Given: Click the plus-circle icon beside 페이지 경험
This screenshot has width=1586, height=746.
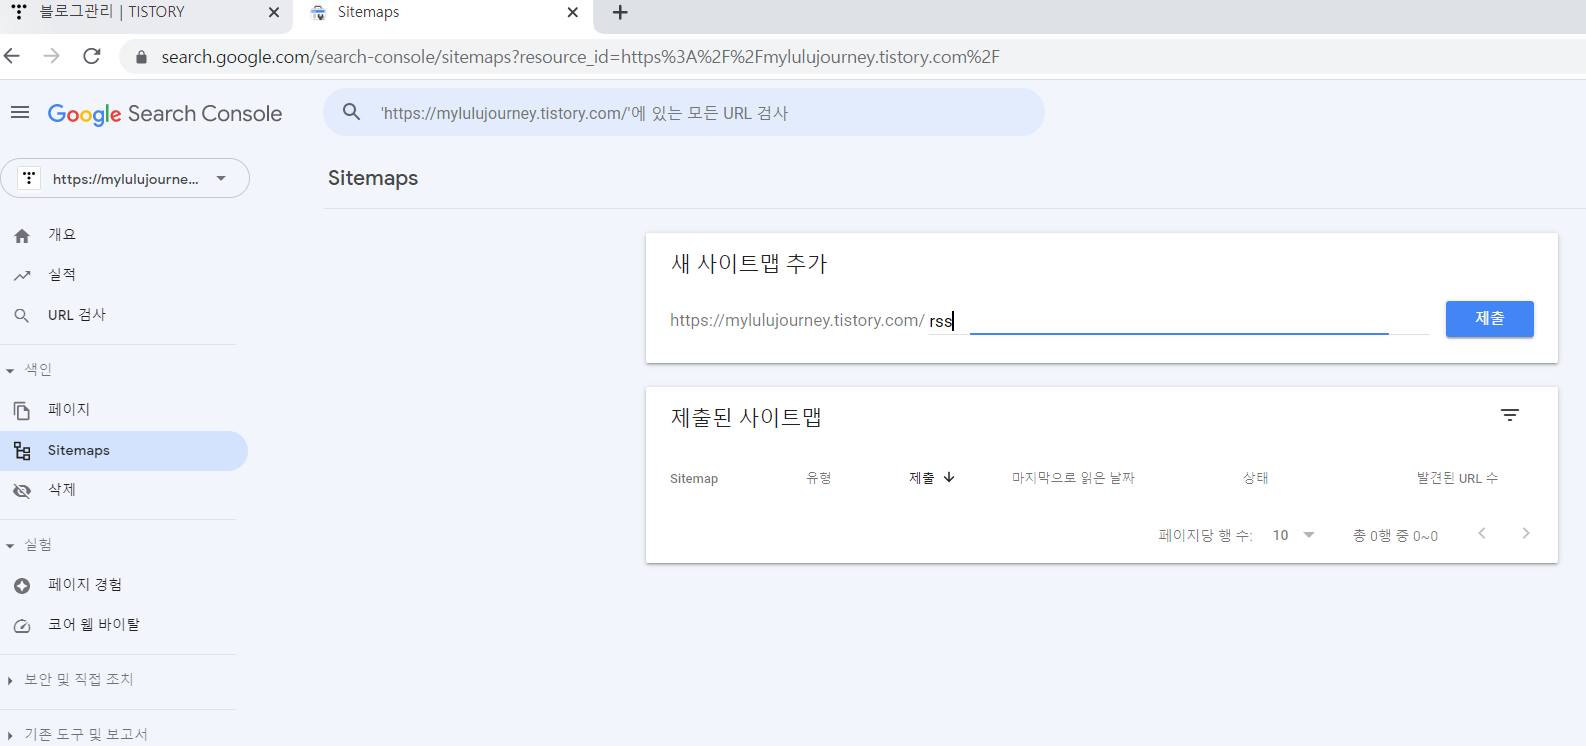Looking at the screenshot, I should (x=22, y=586).
